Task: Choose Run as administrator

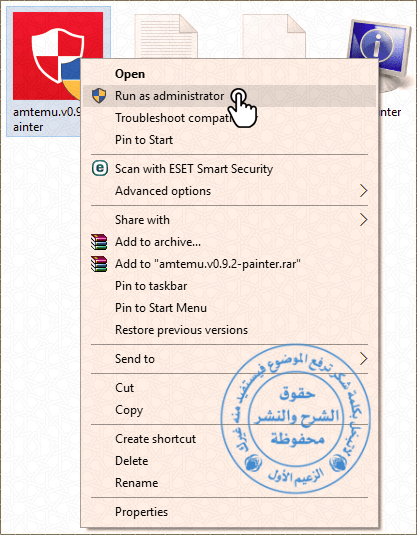Action: 229,96
